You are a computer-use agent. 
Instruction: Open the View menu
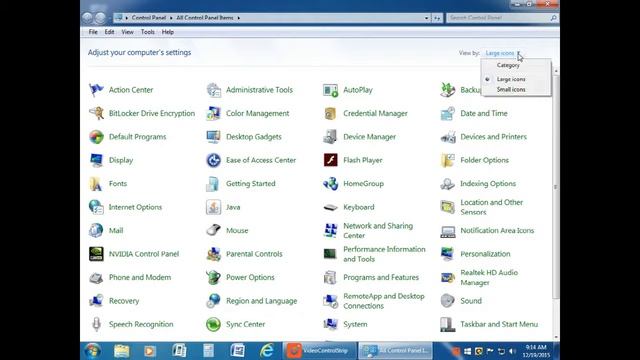pos(127,32)
